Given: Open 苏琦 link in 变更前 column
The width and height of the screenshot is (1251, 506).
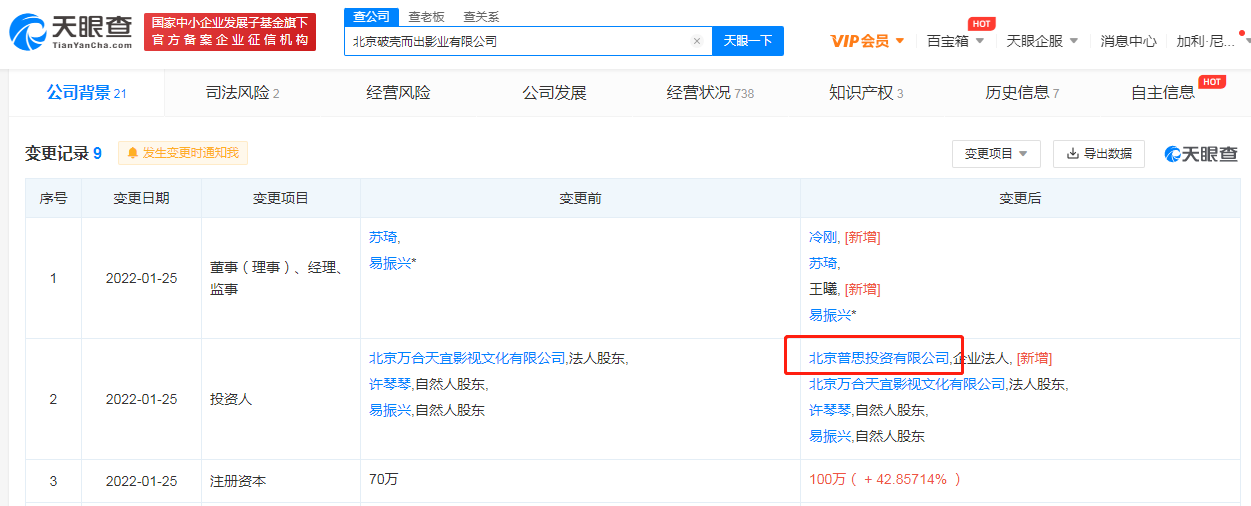Looking at the screenshot, I should 383,237.
